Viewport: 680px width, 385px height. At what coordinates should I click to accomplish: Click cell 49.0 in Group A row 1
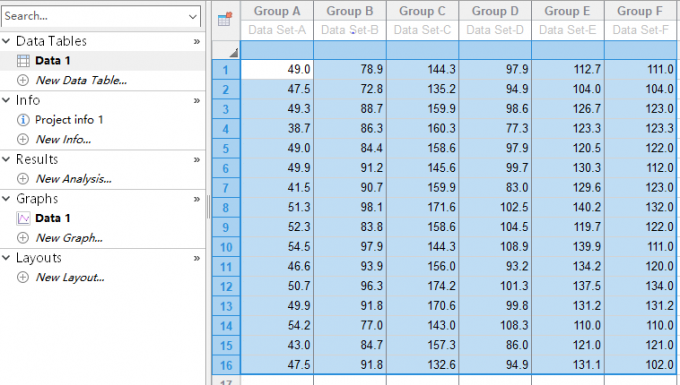277,69
